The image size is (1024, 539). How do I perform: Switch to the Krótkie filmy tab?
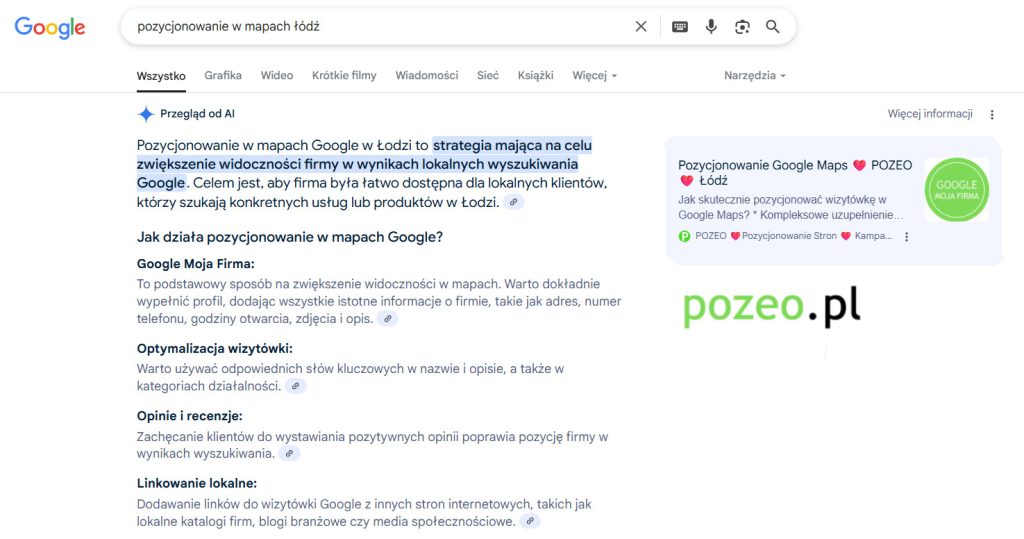point(344,75)
